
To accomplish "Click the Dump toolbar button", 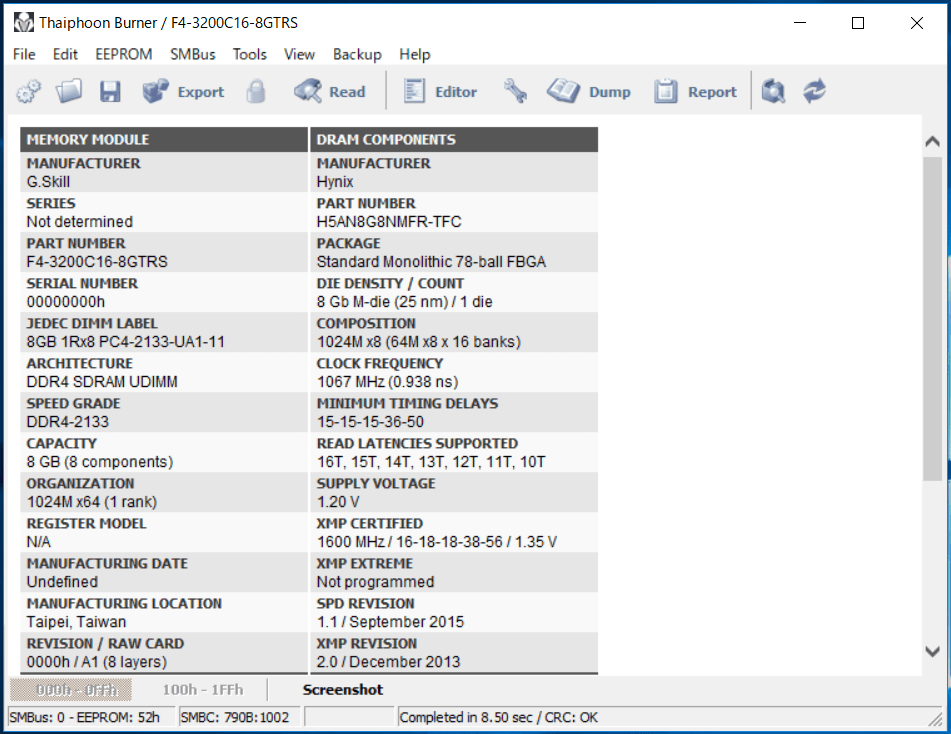I will tap(588, 92).
